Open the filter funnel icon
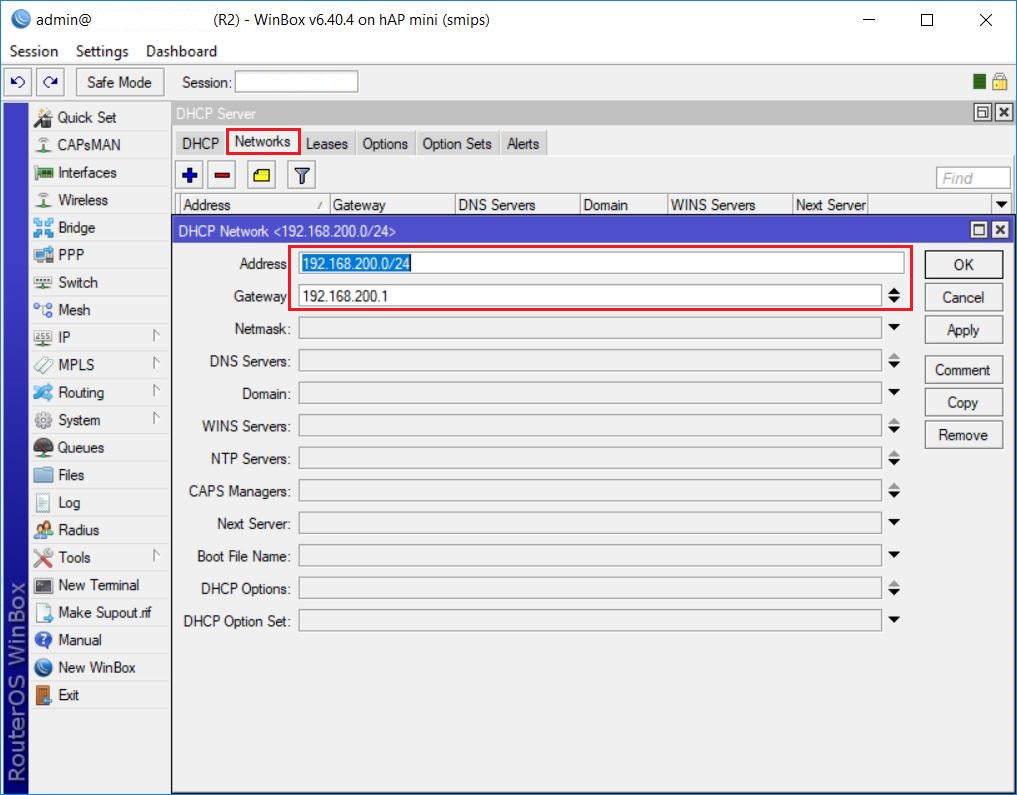 point(302,175)
